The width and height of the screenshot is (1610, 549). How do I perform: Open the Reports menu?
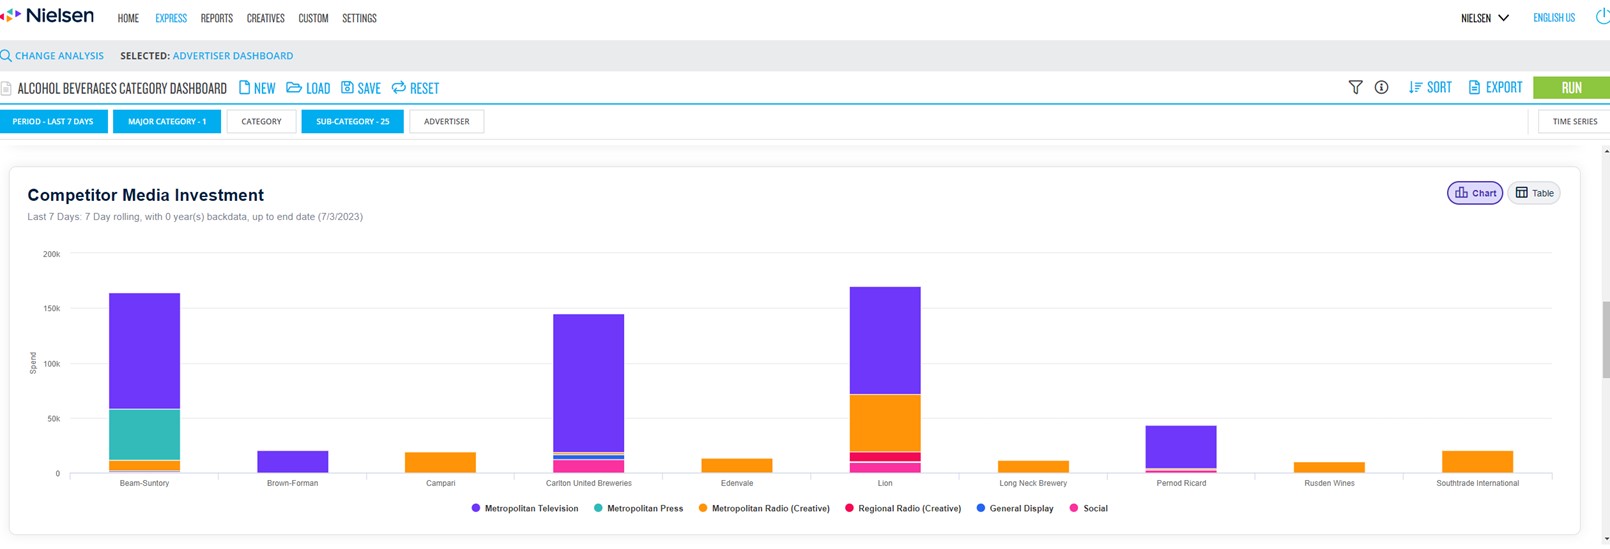pos(216,18)
